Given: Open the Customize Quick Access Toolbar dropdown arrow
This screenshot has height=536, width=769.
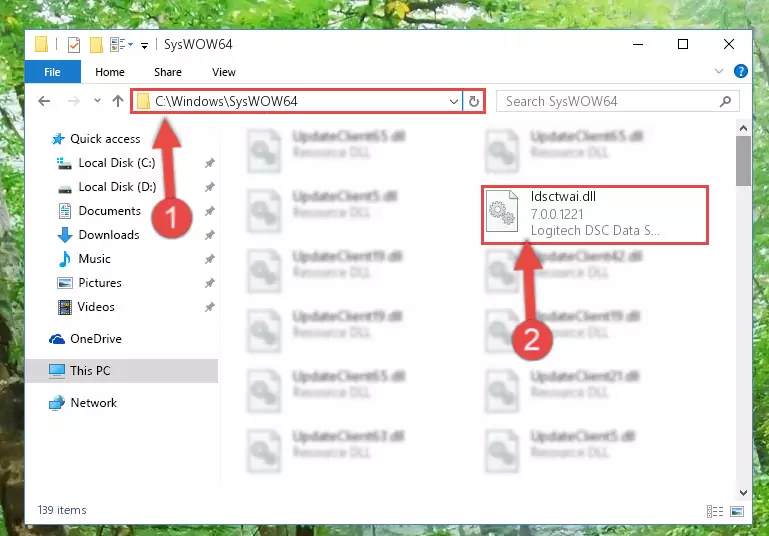Looking at the screenshot, I should point(144,46).
